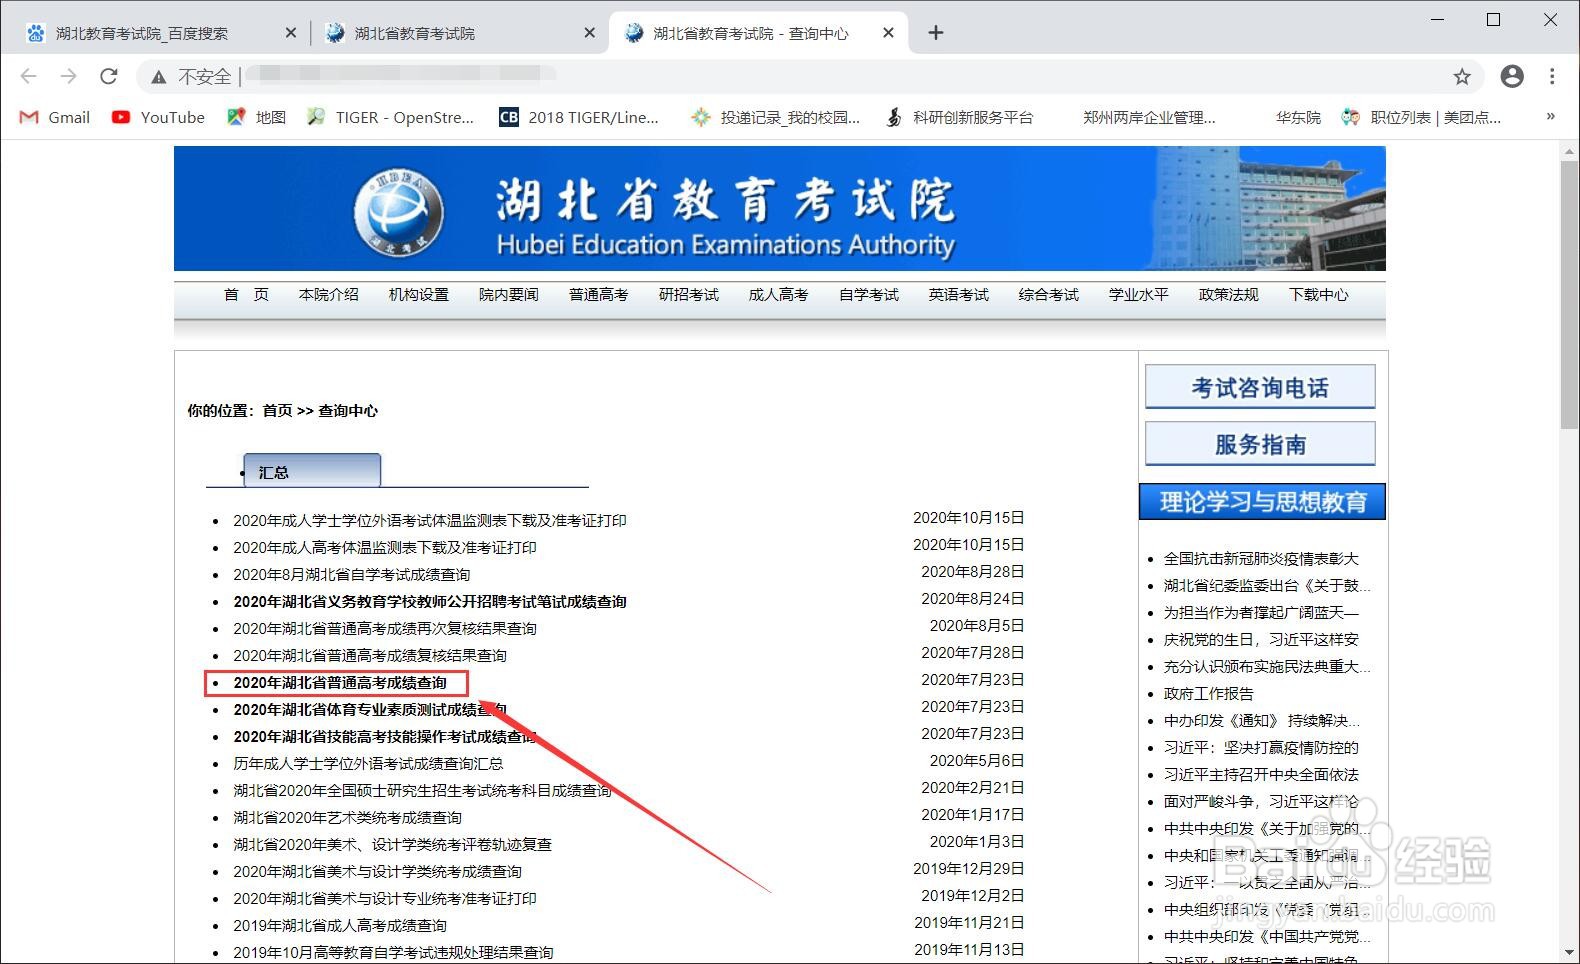Open 全国抗击新冠肺炎疫情表彰大 sidebar link
This screenshot has height=964, width=1580.
pos(1261,559)
